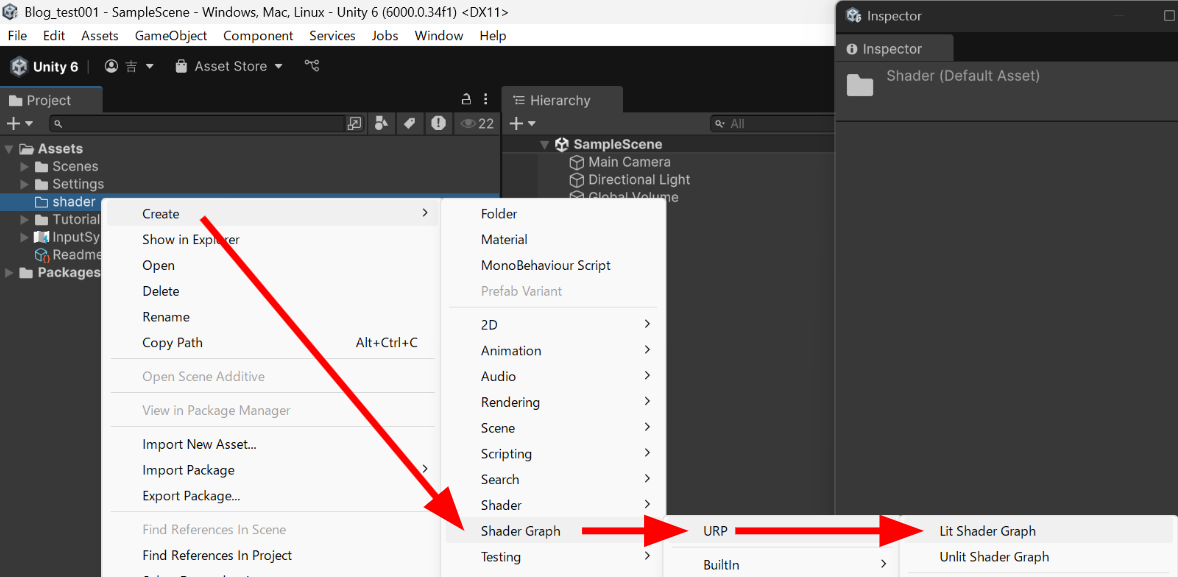Click the InputSystem asset icon
Viewport: 1178px width, 577px height.
[x=41, y=237]
